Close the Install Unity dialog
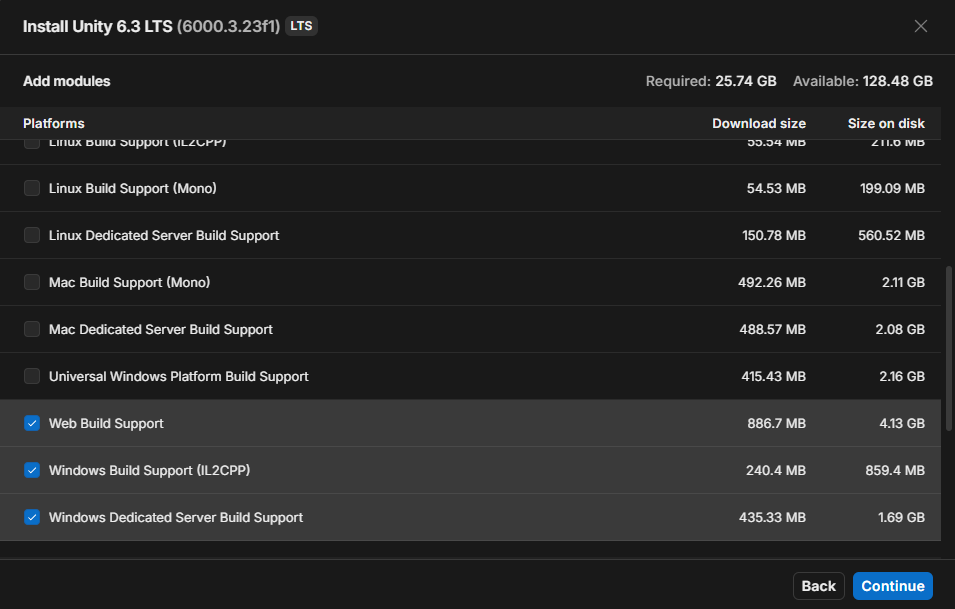Viewport: 955px width, 609px height. pyautogui.click(x=920, y=26)
